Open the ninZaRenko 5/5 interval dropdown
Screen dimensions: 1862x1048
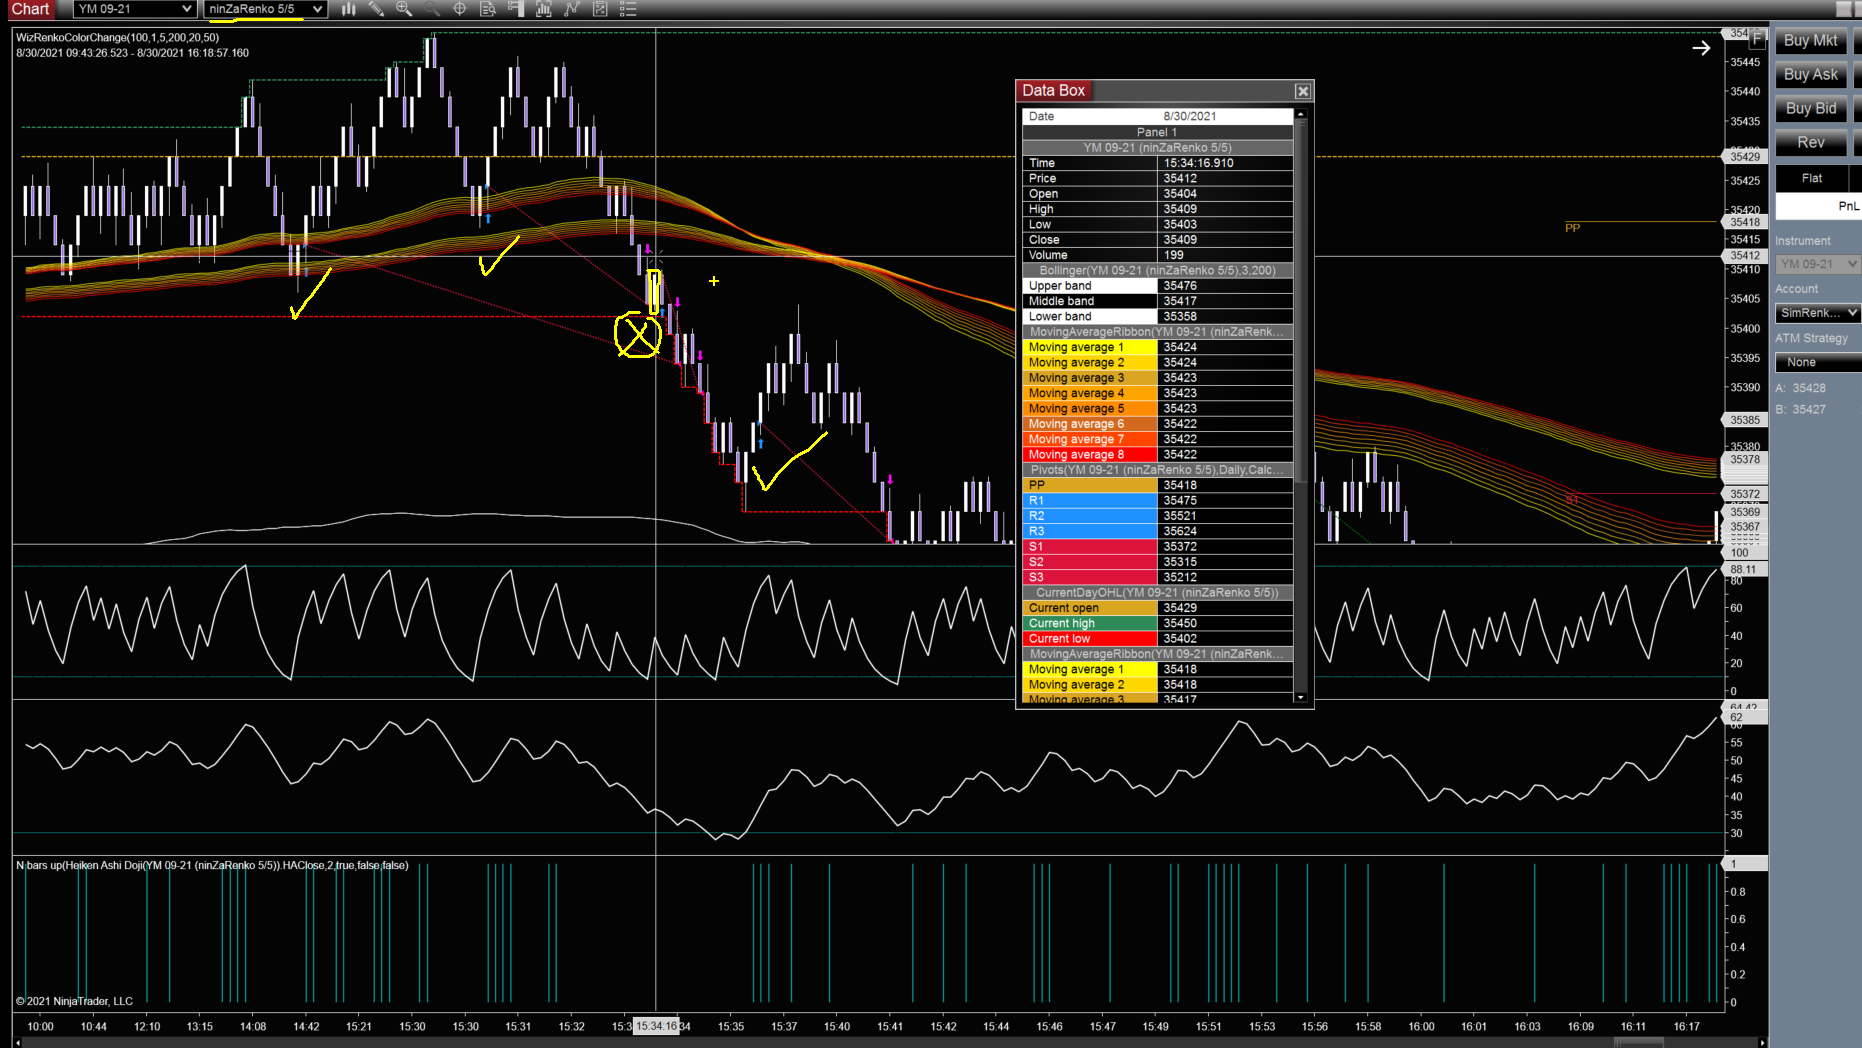[x=265, y=9]
